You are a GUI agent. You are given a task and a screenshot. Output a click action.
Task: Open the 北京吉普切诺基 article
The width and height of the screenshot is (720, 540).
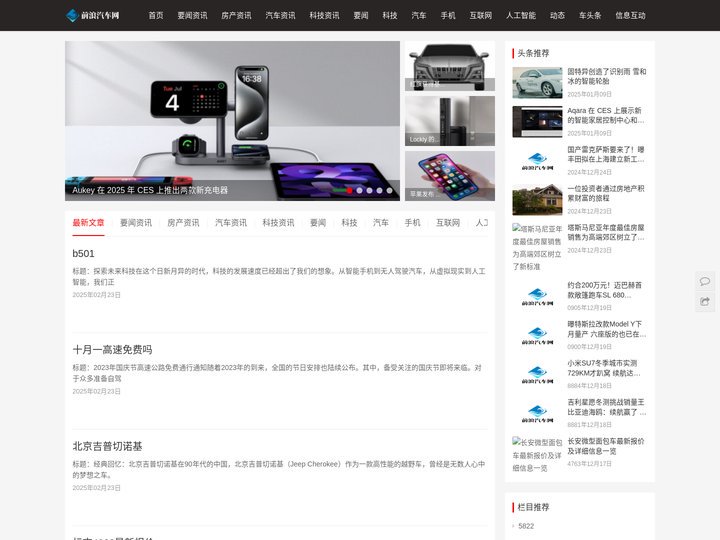pos(107,446)
